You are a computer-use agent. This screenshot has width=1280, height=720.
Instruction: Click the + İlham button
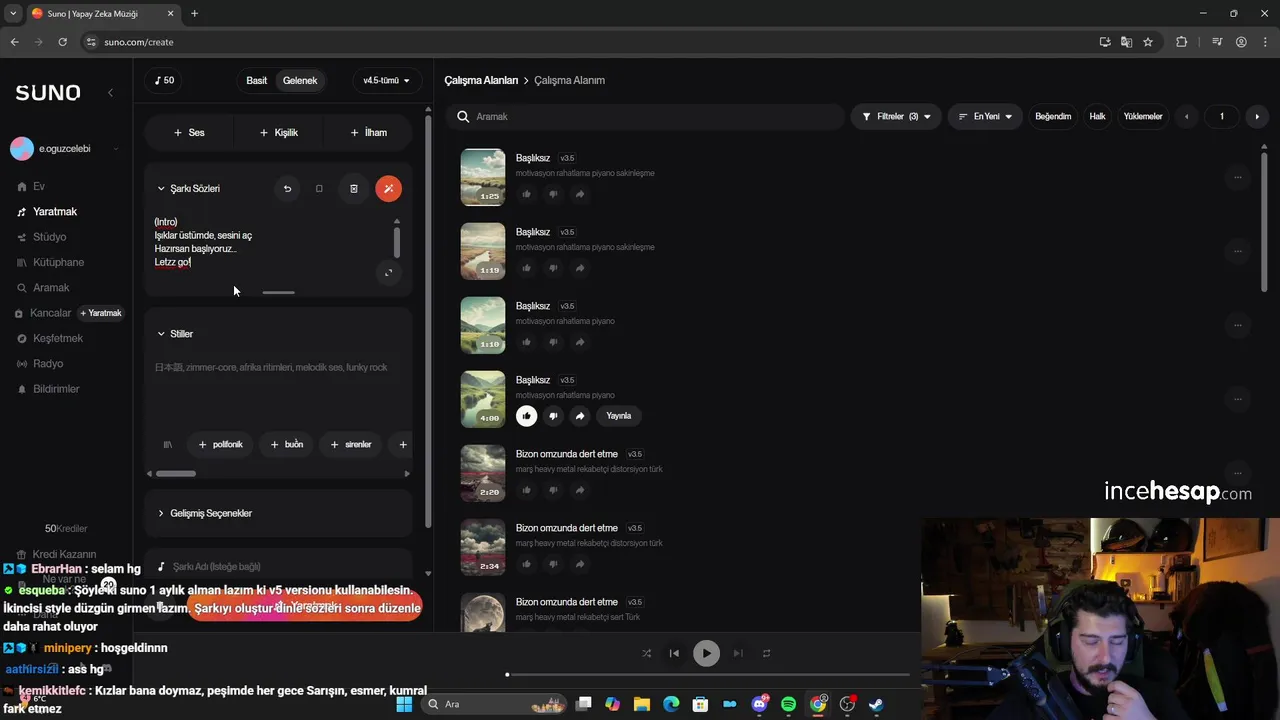coord(368,132)
